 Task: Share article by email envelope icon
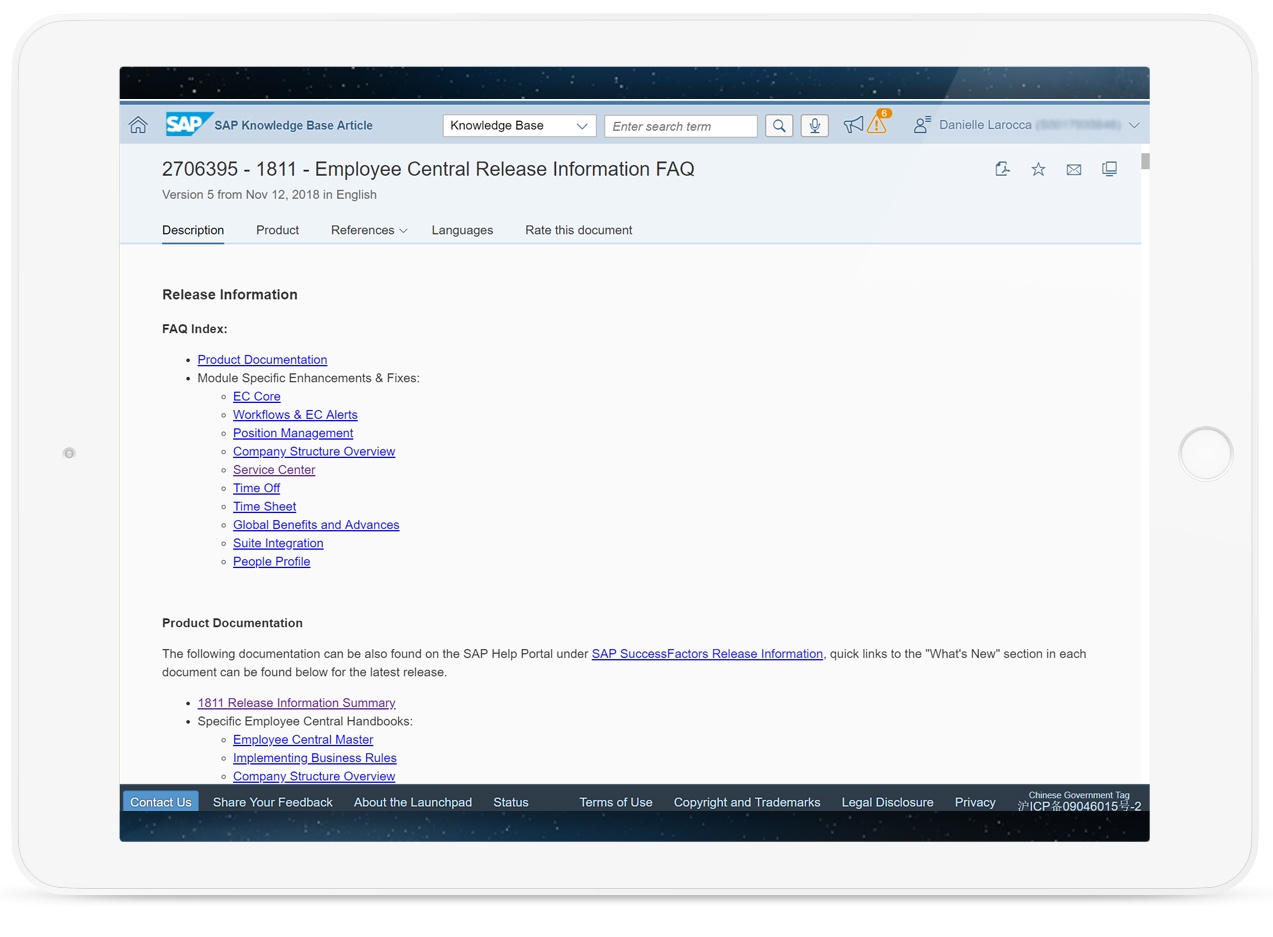click(x=1074, y=169)
